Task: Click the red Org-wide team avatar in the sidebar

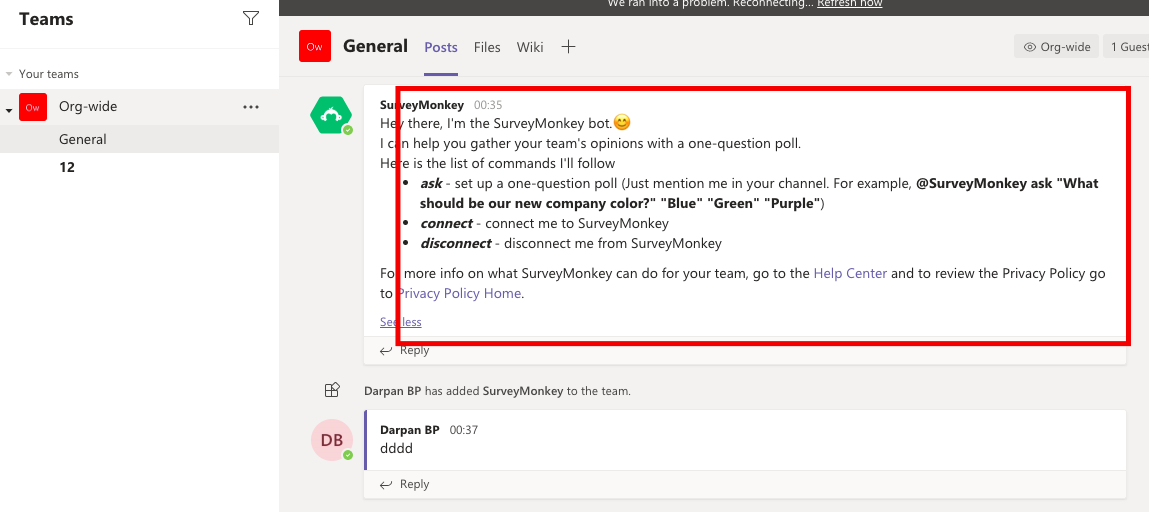Action: pyautogui.click(x=33, y=107)
